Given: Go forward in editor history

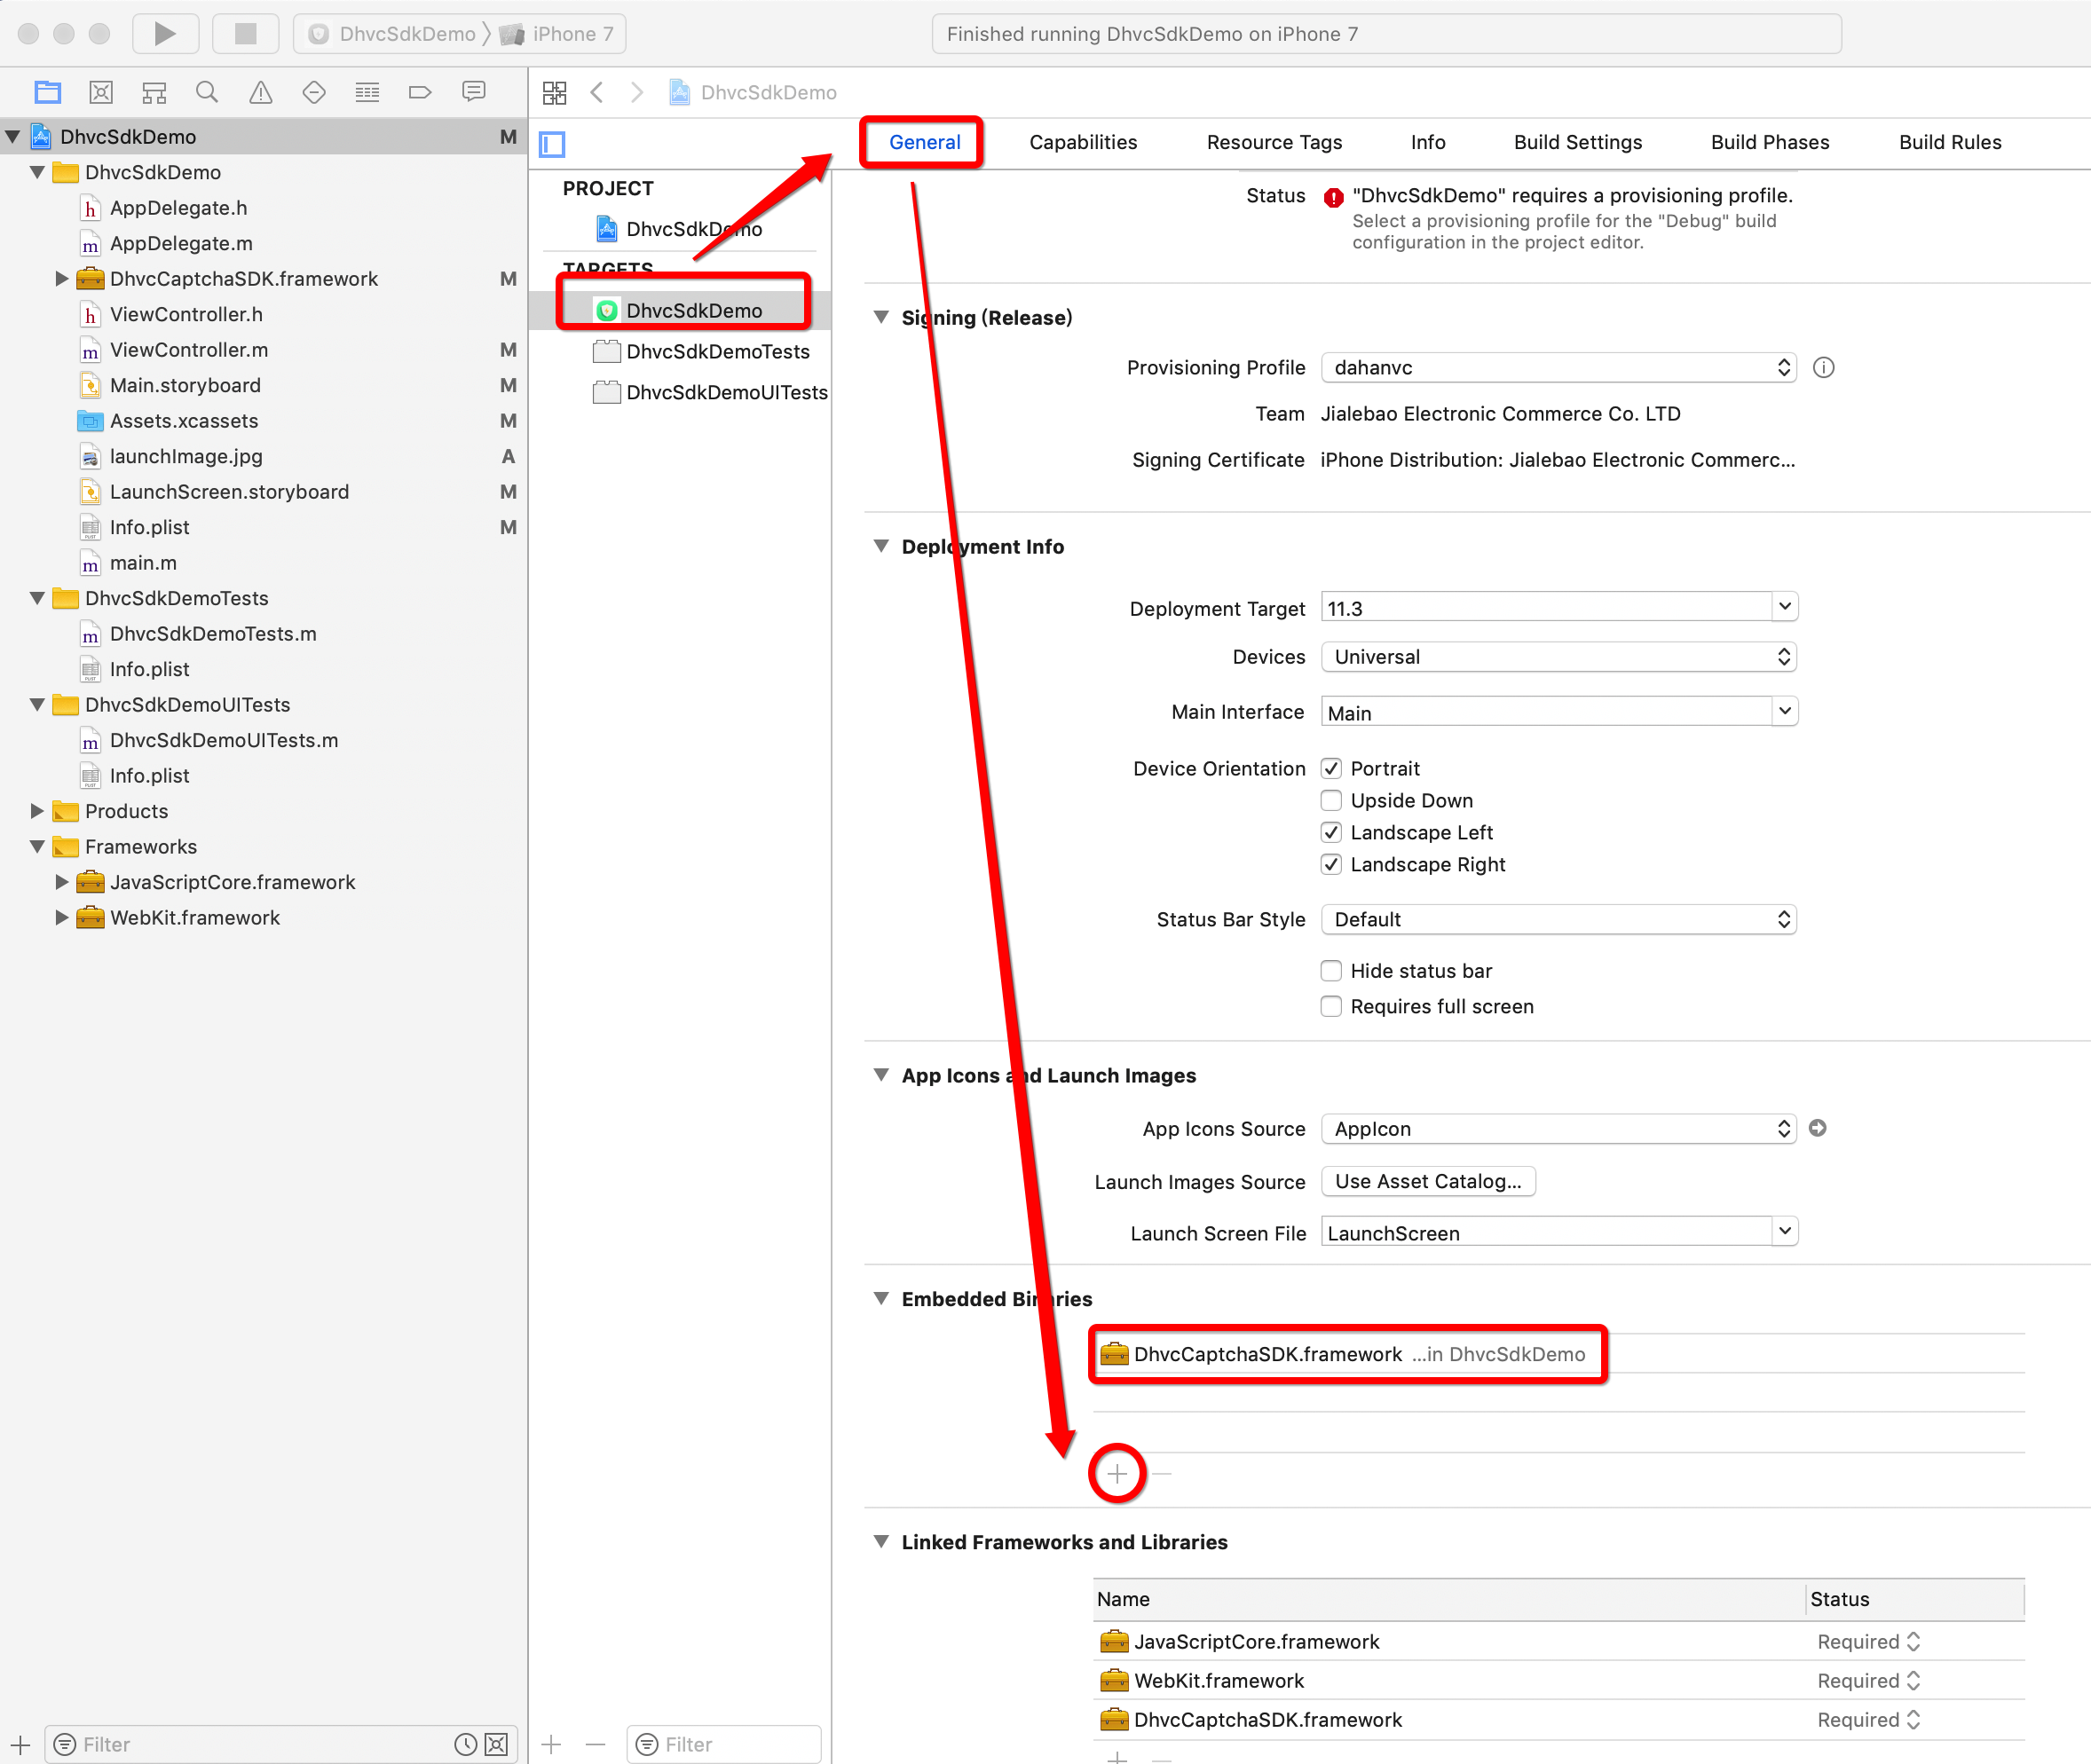Looking at the screenshot, I should (x=637, y=93).
